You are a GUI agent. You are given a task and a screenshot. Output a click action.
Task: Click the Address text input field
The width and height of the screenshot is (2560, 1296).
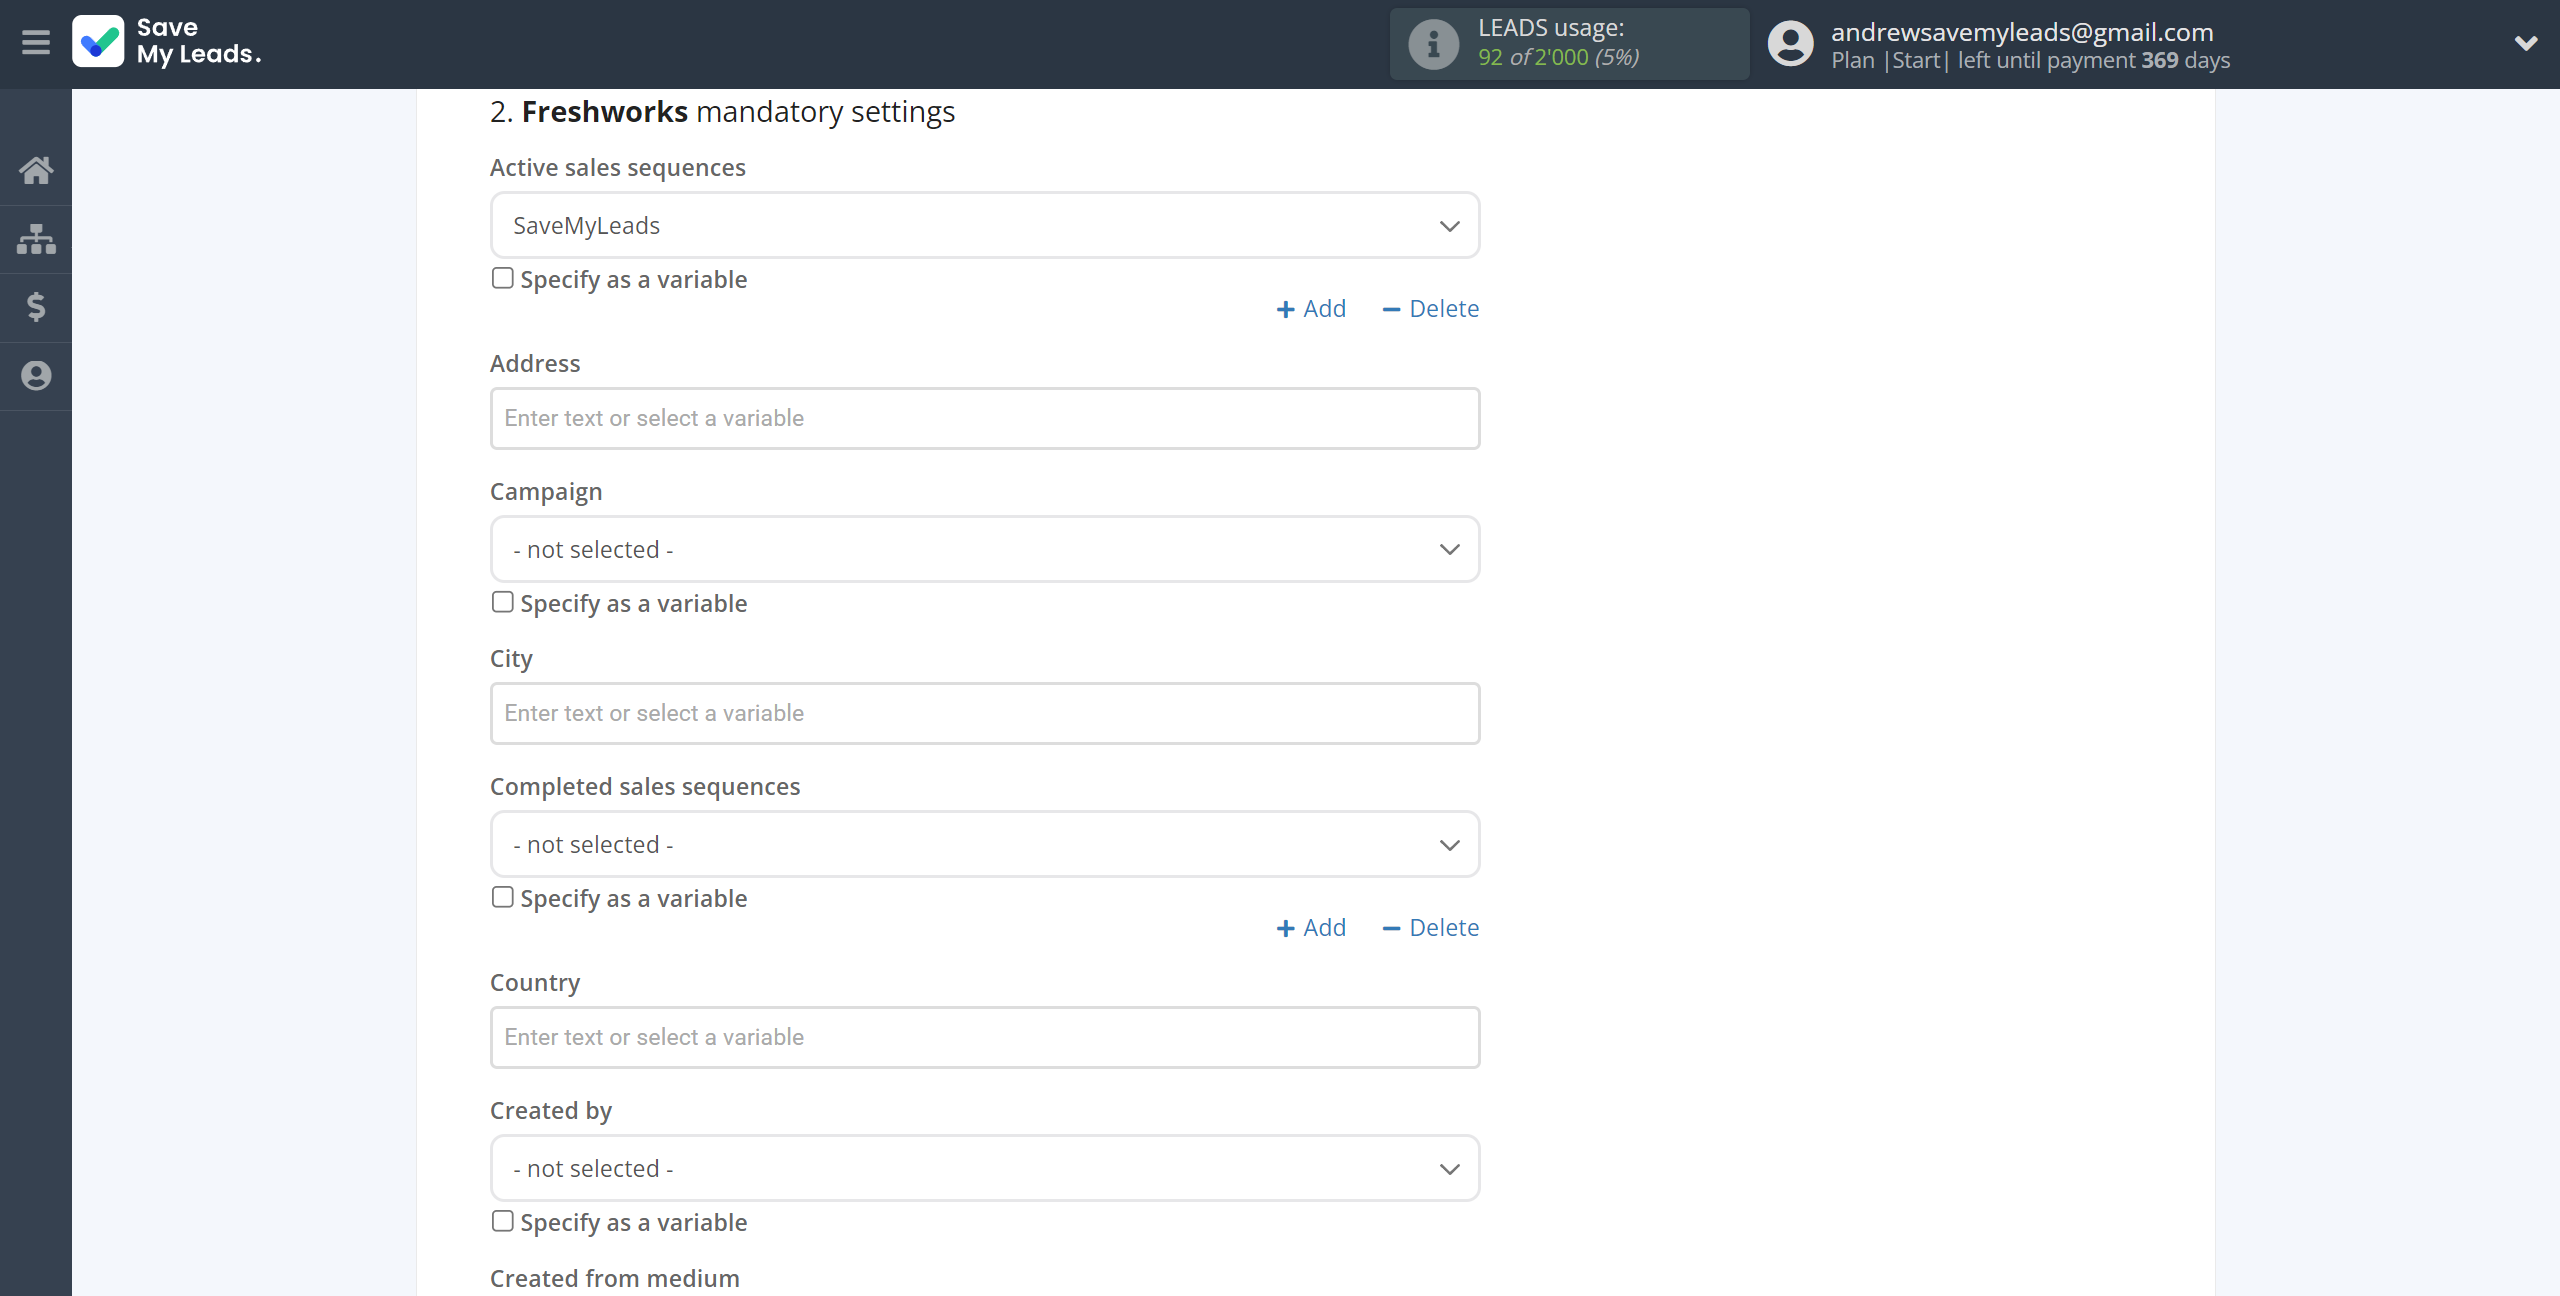coord(985,418)
